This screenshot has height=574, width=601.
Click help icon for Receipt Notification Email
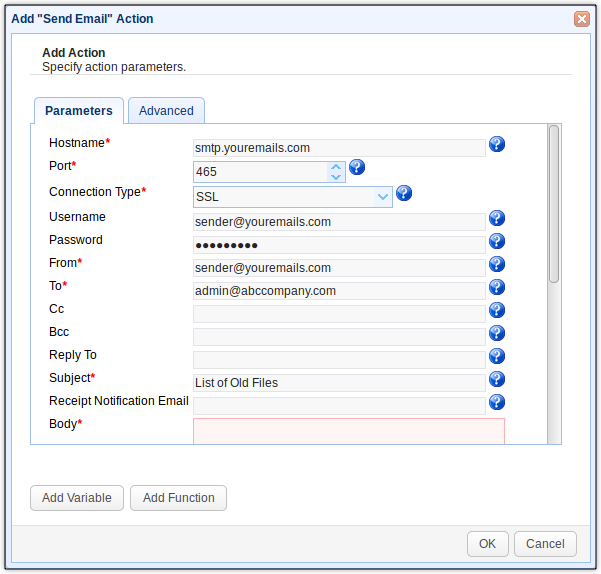497,403
